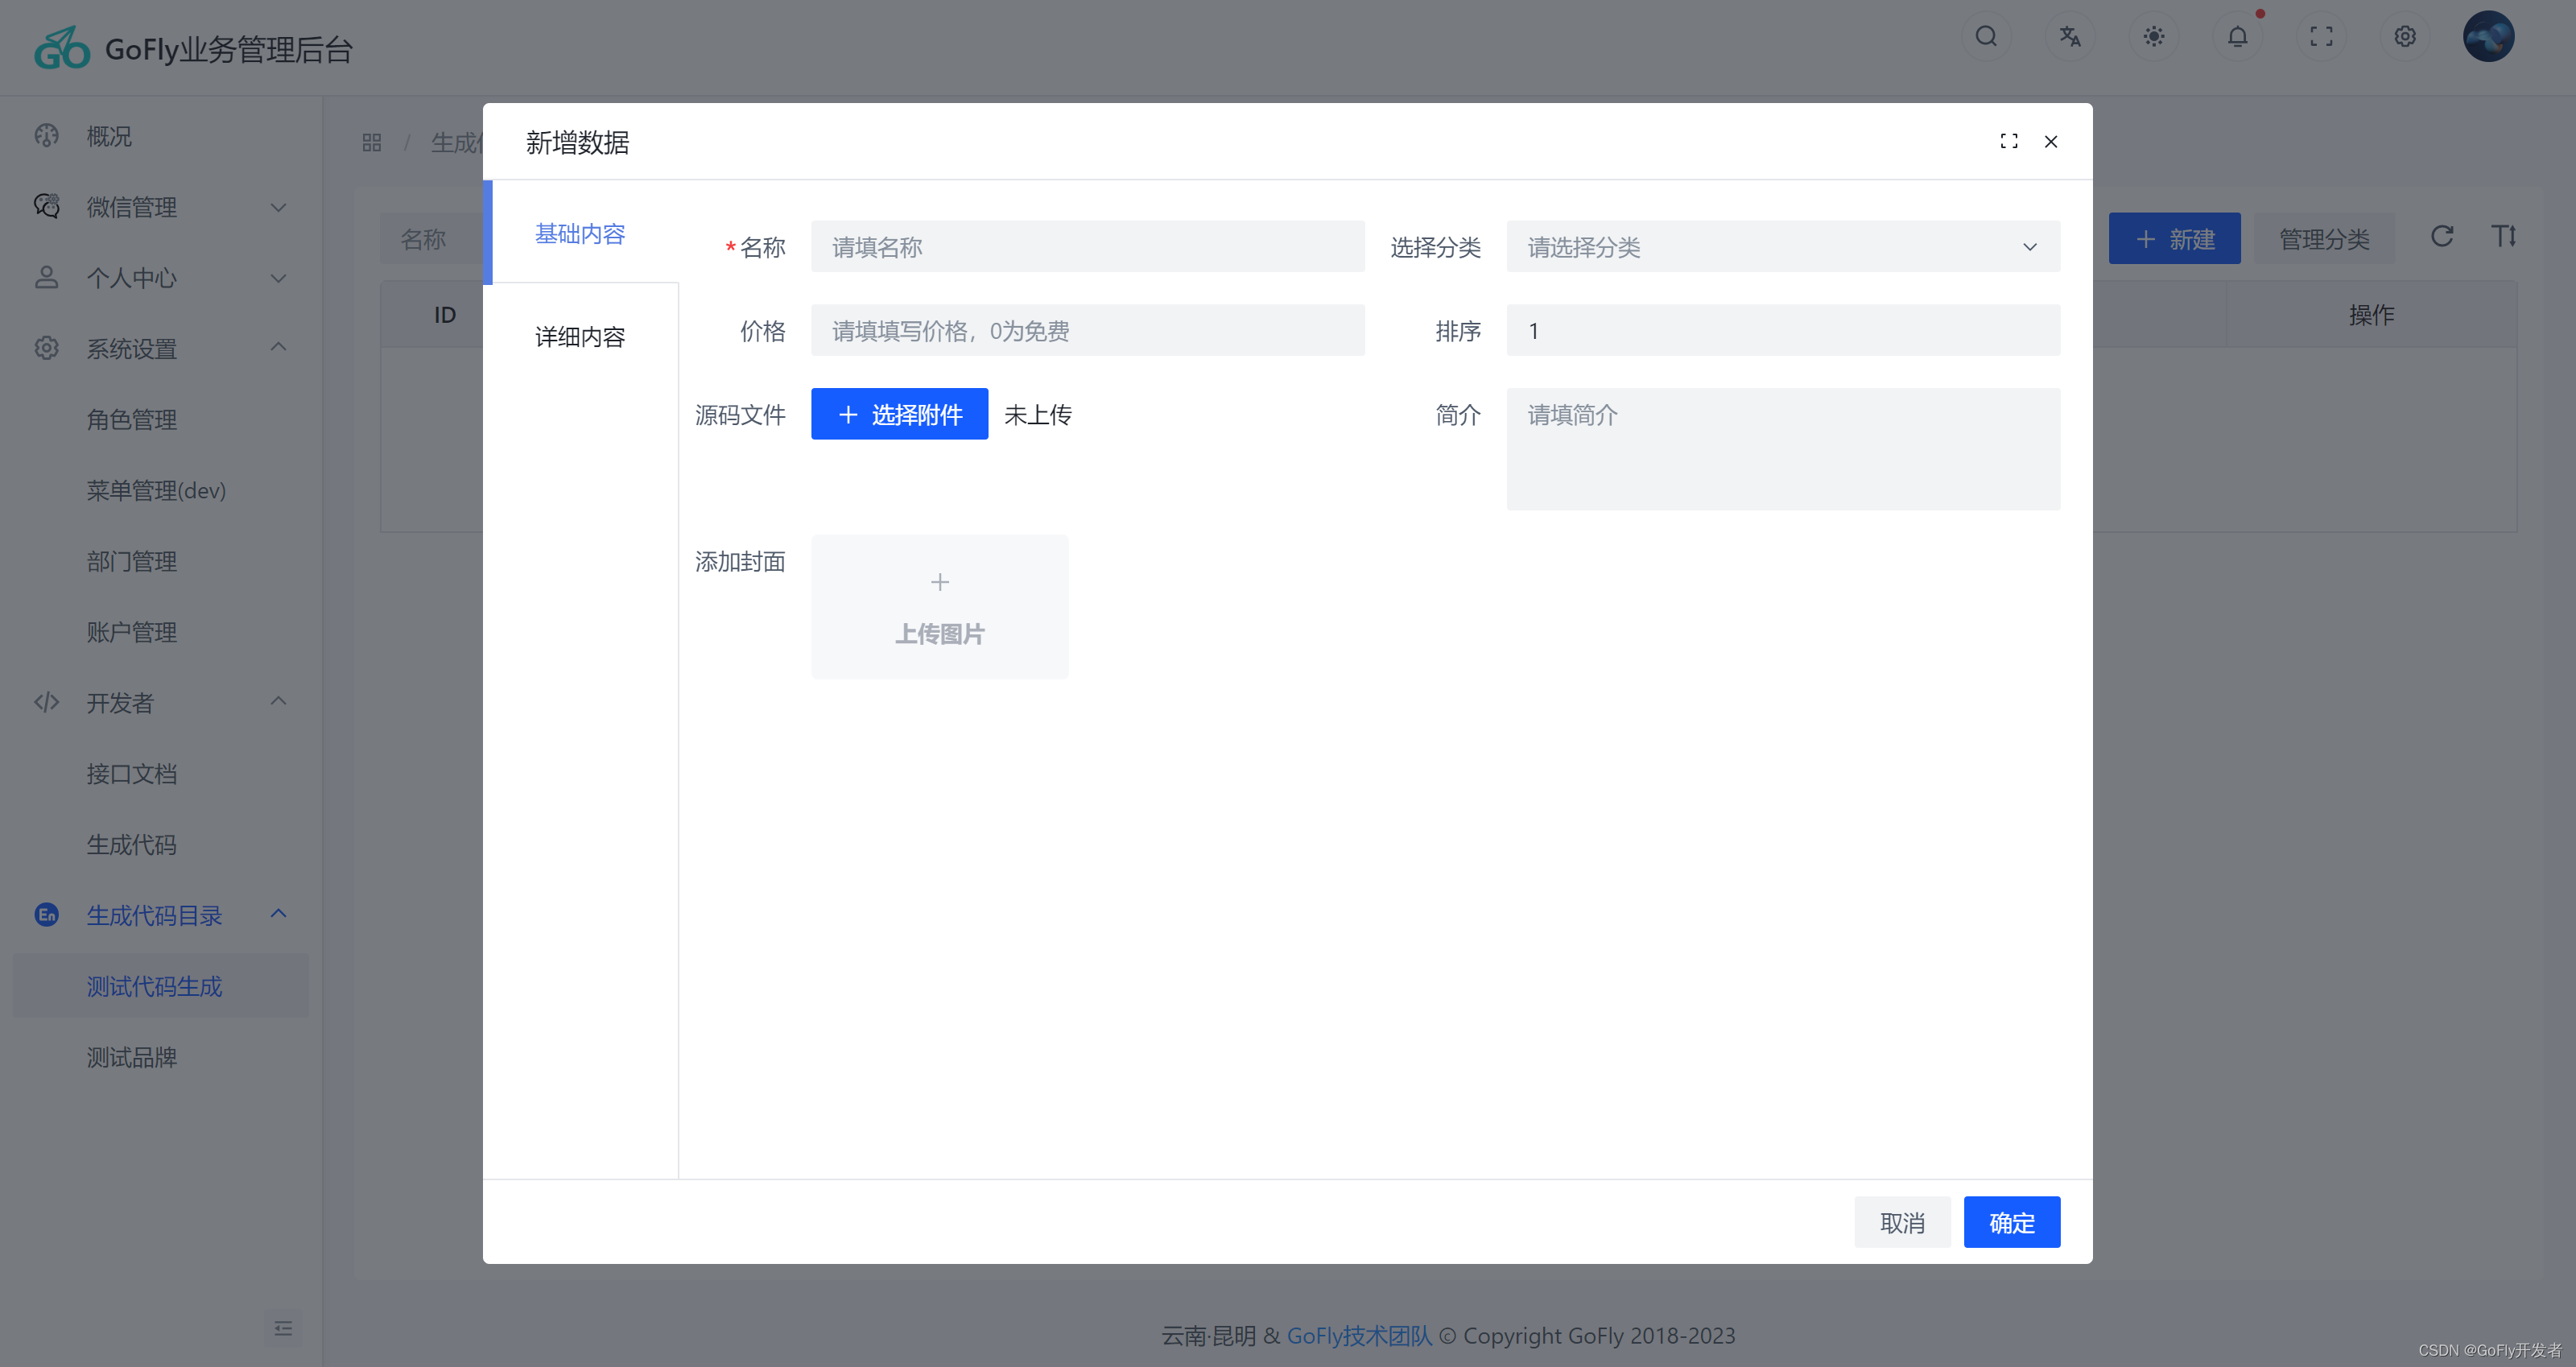Collapse the 系统设置 menu chevron
The height and width of the screenshot is (1367, 2576).
coord(279,347)
